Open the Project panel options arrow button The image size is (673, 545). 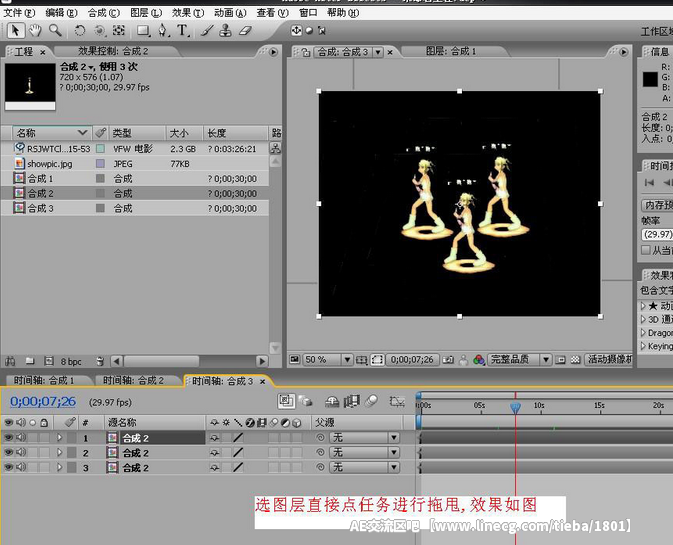[273, 52]
